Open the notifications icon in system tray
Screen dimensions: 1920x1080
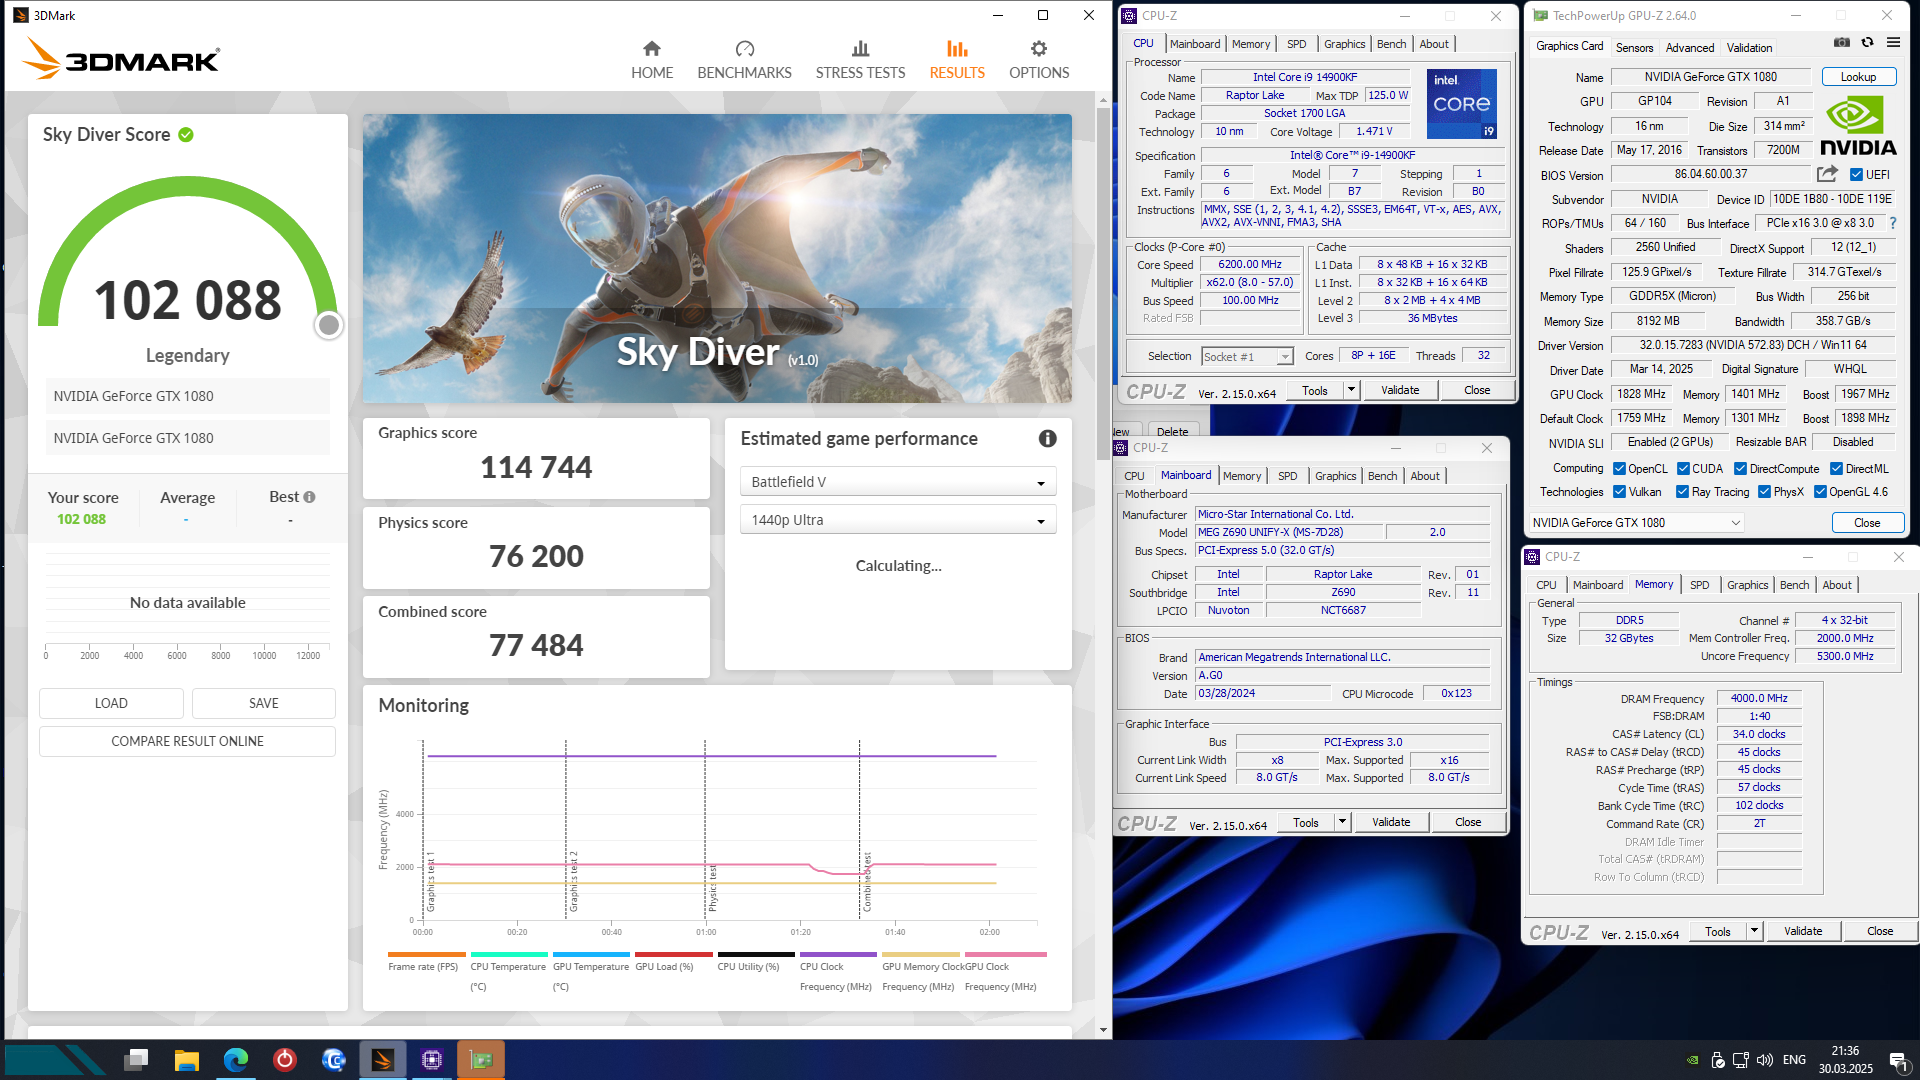[x=1897, y=1061]
